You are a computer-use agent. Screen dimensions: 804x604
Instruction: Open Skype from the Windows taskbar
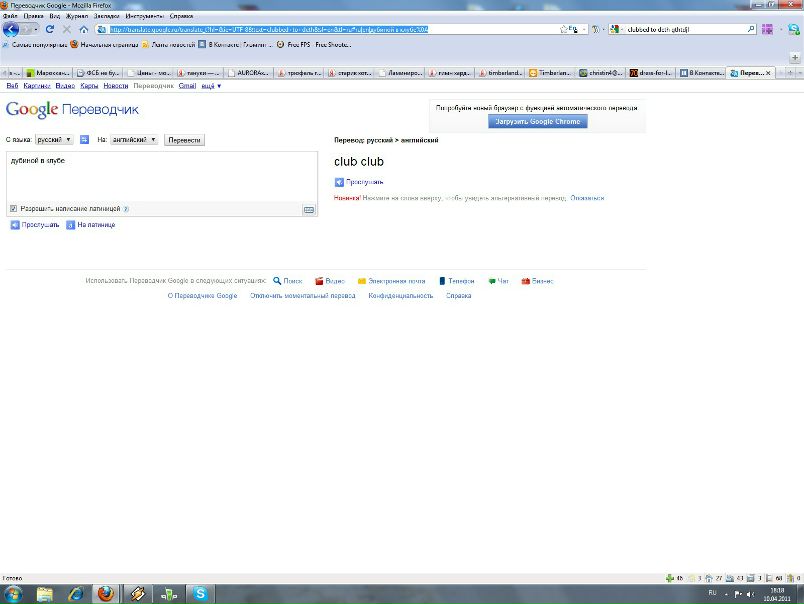click(200, 594)
